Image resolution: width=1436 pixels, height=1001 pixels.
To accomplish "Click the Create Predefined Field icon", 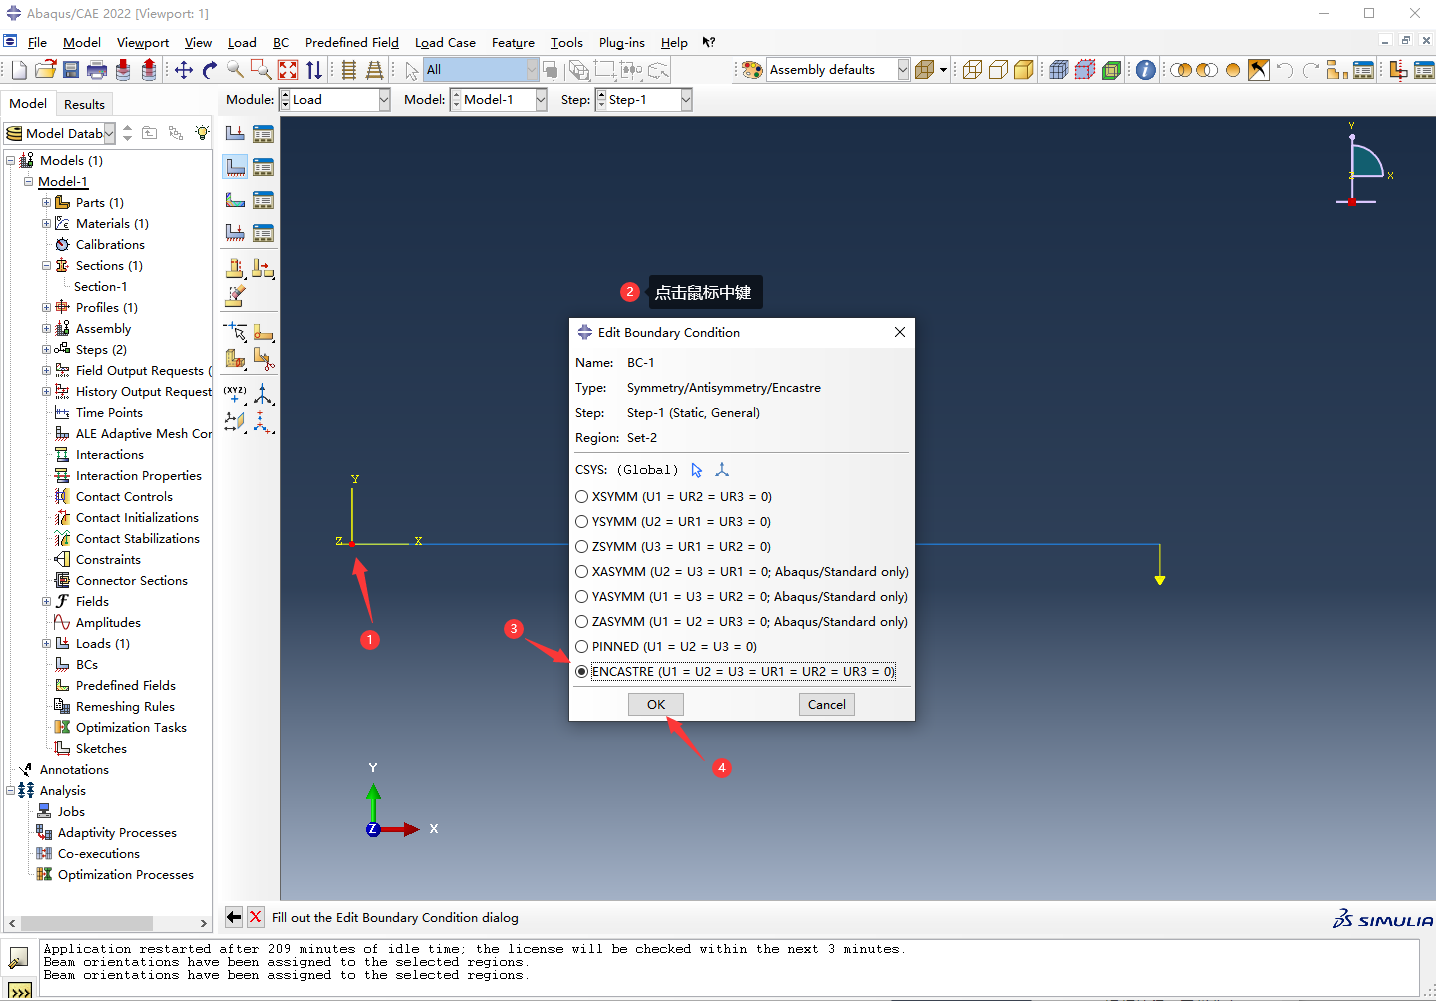I will (235, 200).
